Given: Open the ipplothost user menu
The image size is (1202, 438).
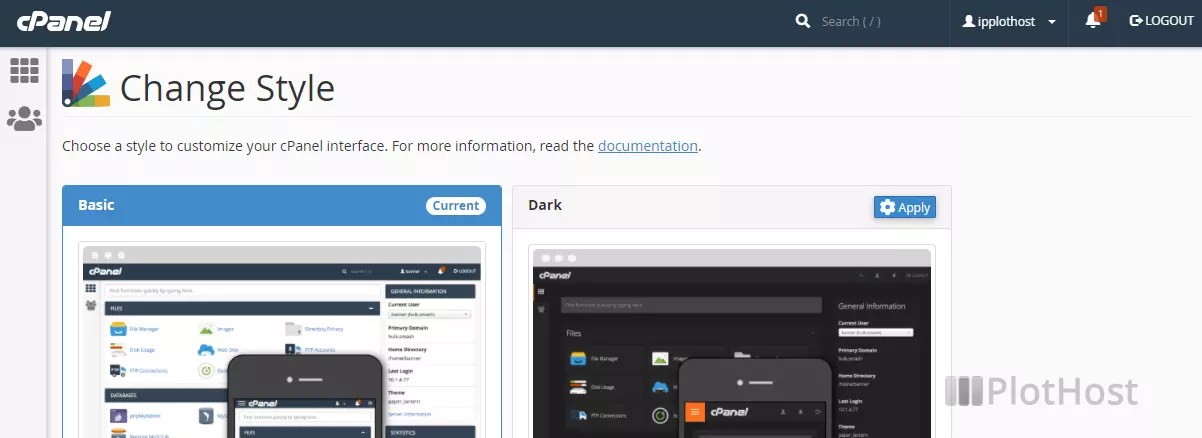Looking at the screenshot, I should coord(1009,21).
